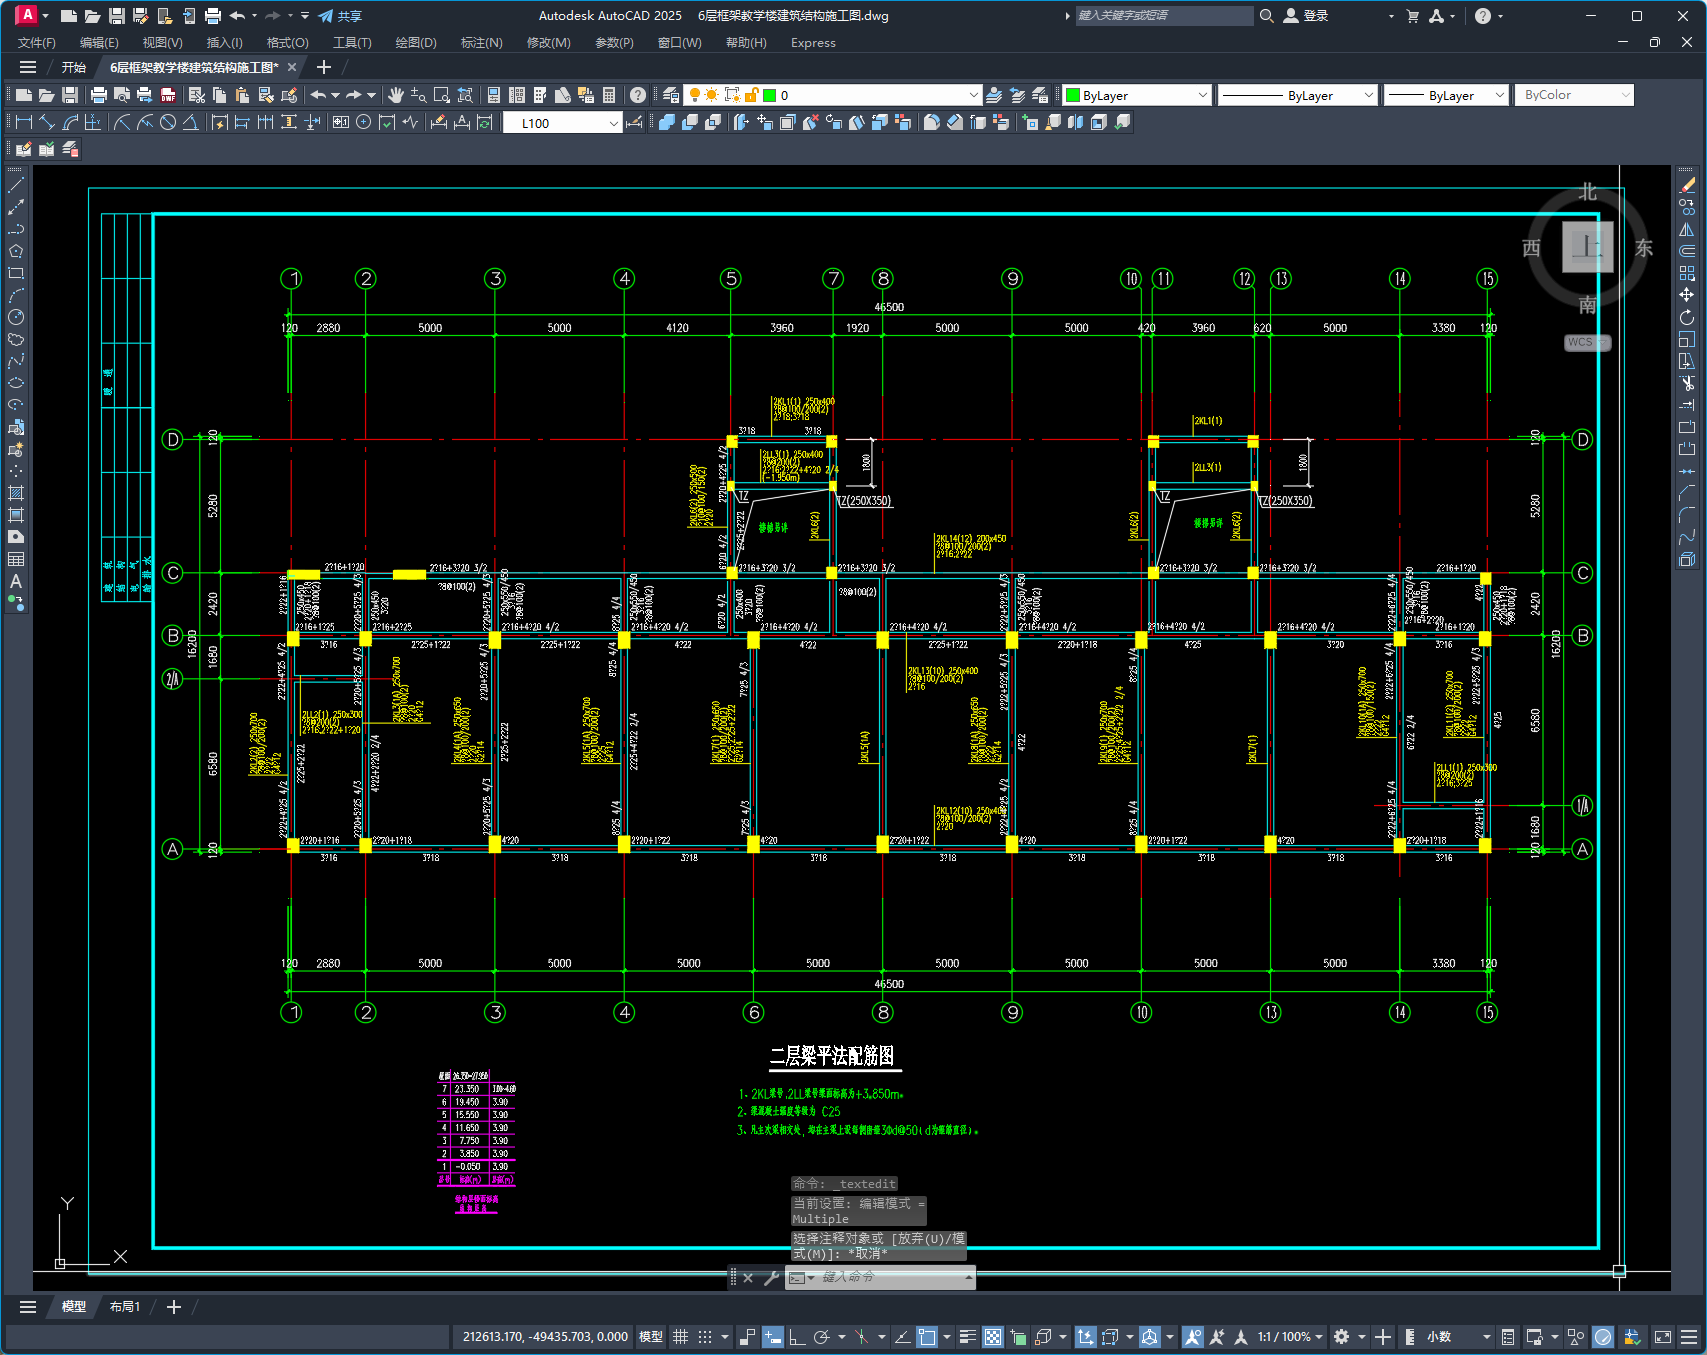Open the QuickCalc calculator icon

(x=609, y=95)
